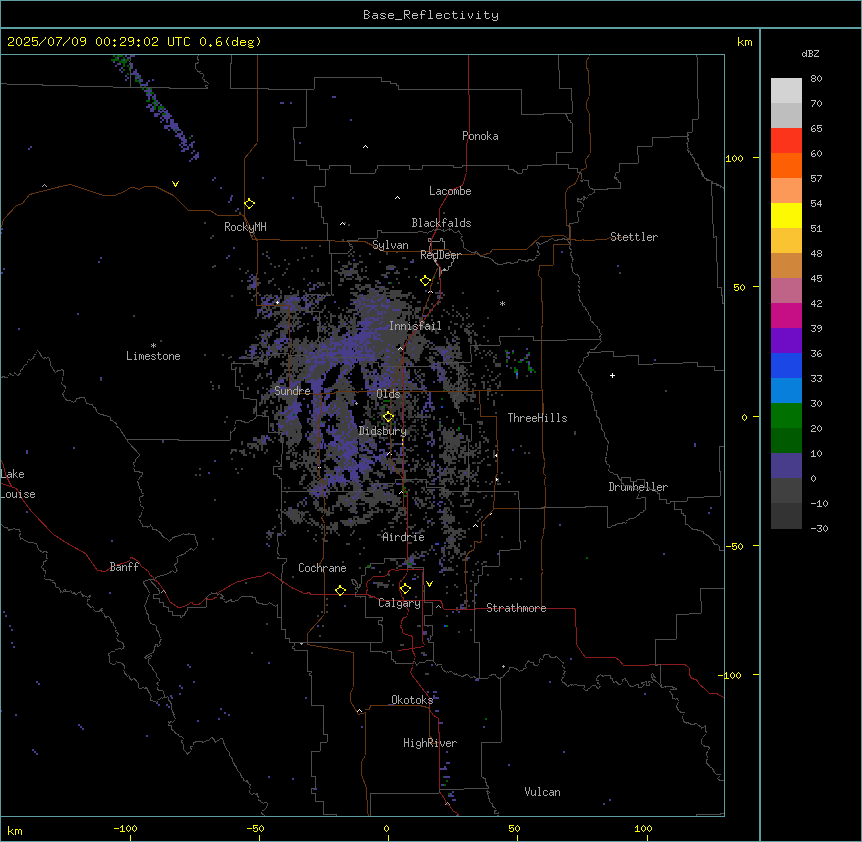Select the light gray 80–70 dBZ legend color
Viewport: 862px width, 842px height.
pyautogui.click(x=786, y=91)
